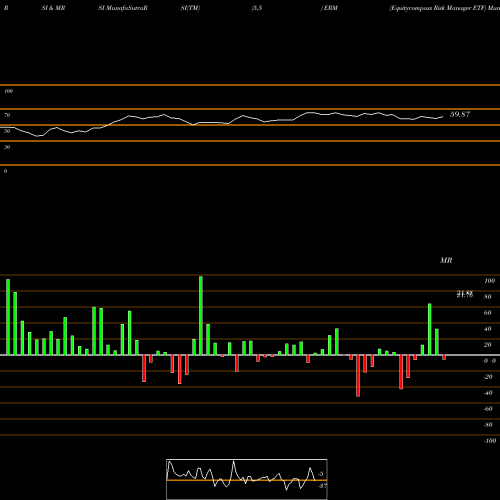Click the RSI axis label 50
Screen dimensions: 500x500
(7, 131)
